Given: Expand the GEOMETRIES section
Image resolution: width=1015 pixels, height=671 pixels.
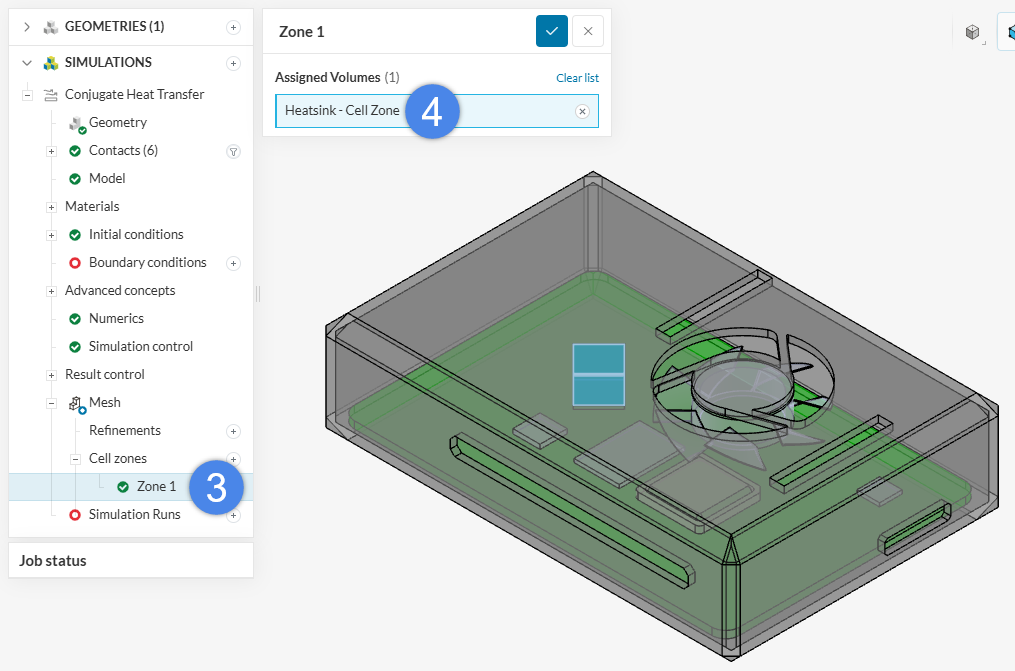Looking at the screenshot, I should [x=27, y=27].
